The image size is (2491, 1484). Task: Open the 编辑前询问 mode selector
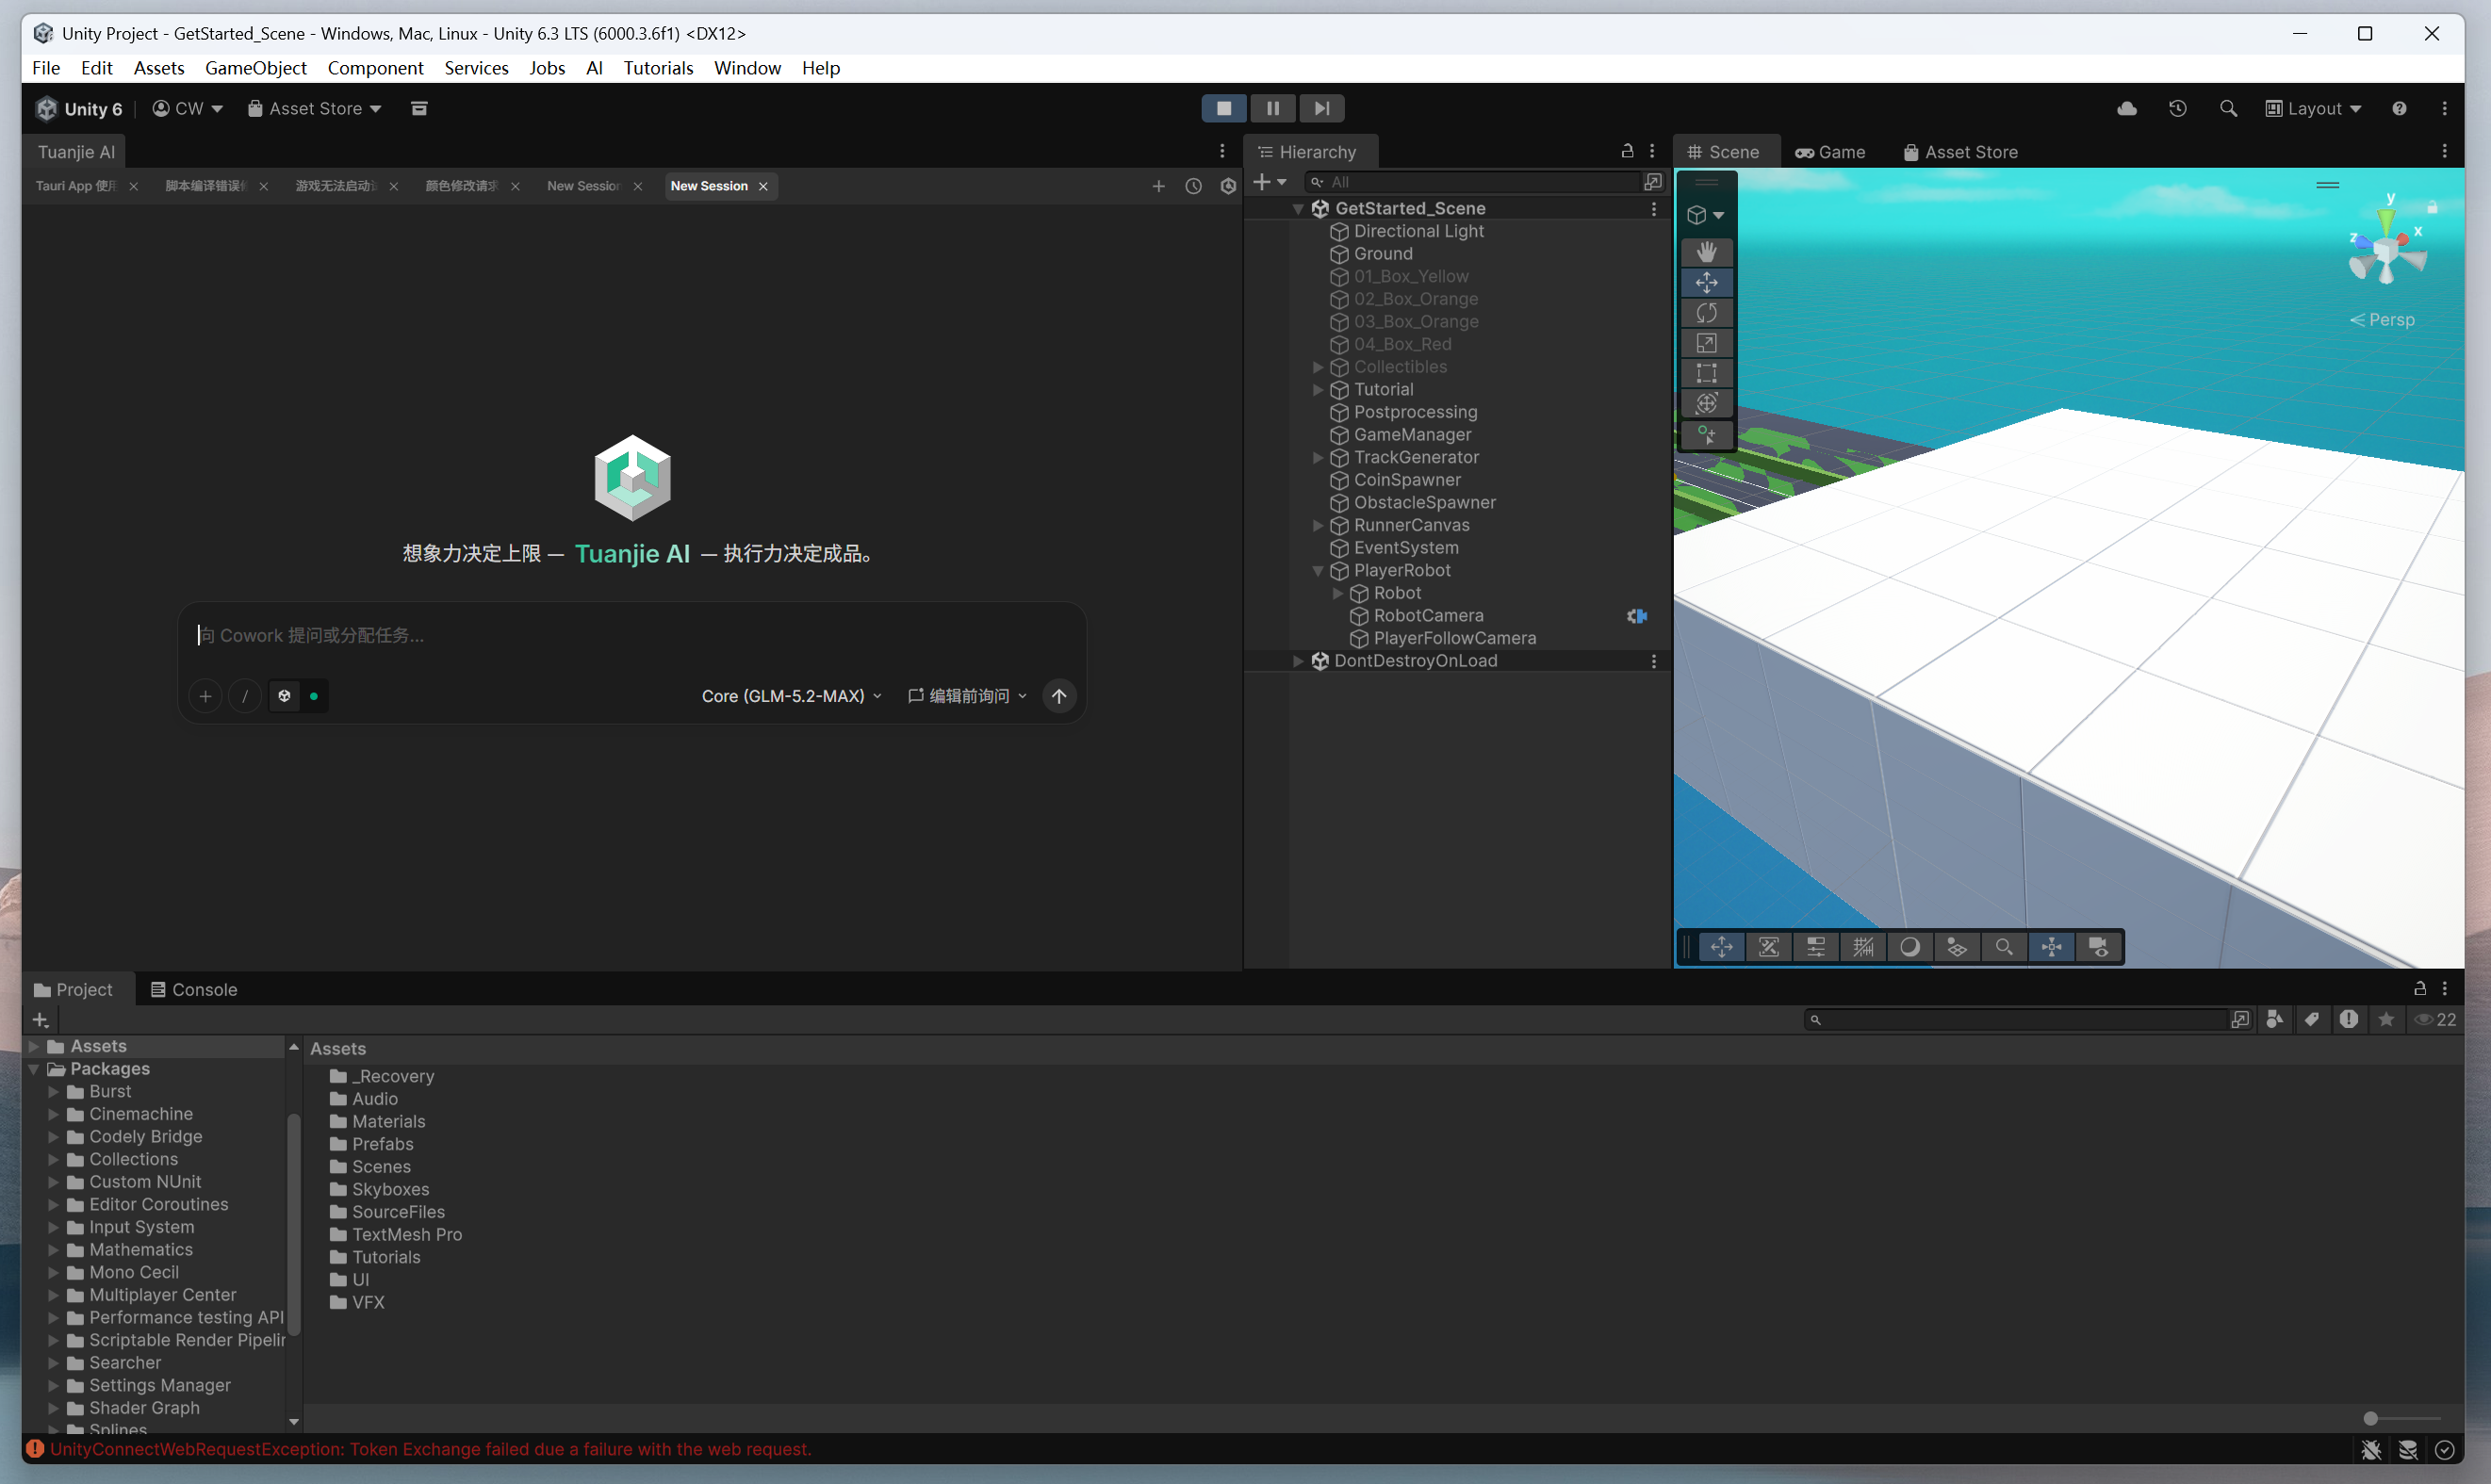coord(967,696)
